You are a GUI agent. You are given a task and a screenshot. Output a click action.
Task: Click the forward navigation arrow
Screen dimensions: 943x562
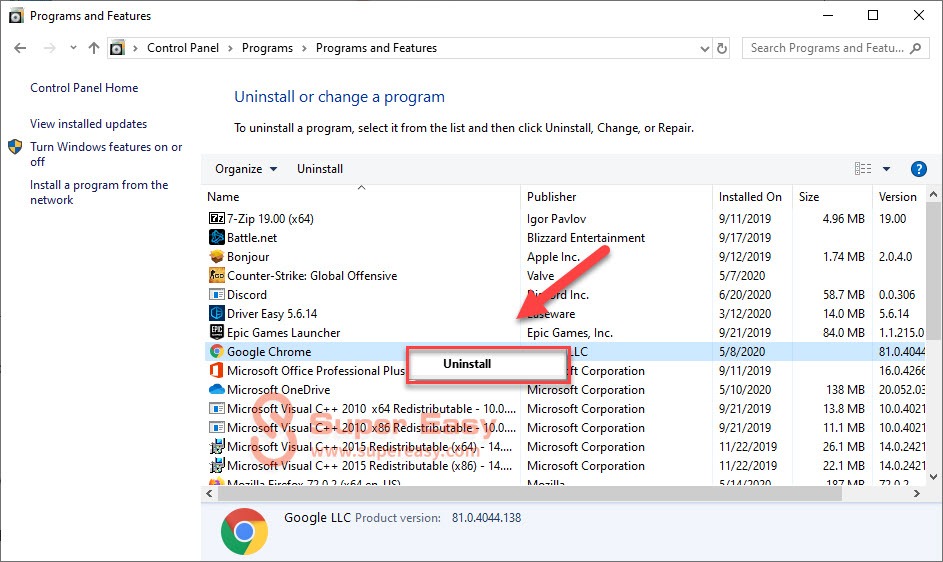[49, 48]
